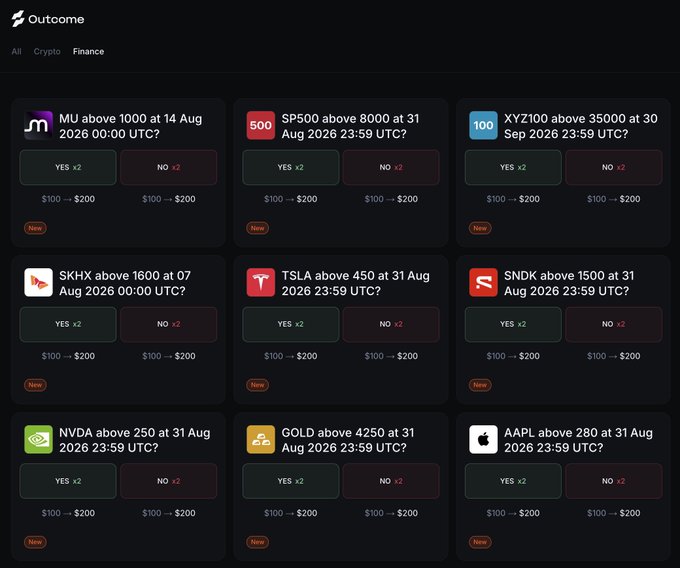This screenshot has width=680, height=568.
Task: Bet YES on SNDK above 1500
Action: click(x=513, y=324)
